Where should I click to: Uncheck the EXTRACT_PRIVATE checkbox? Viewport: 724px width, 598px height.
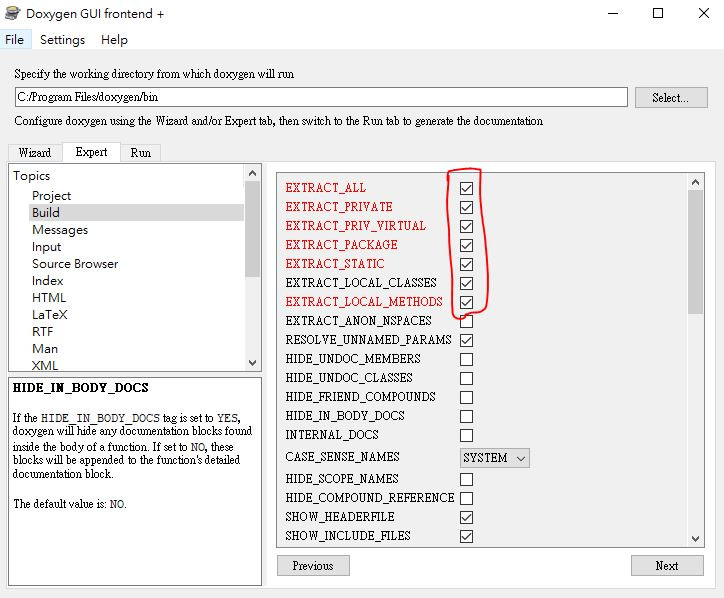pyautogui.click(x=466, y=207)
